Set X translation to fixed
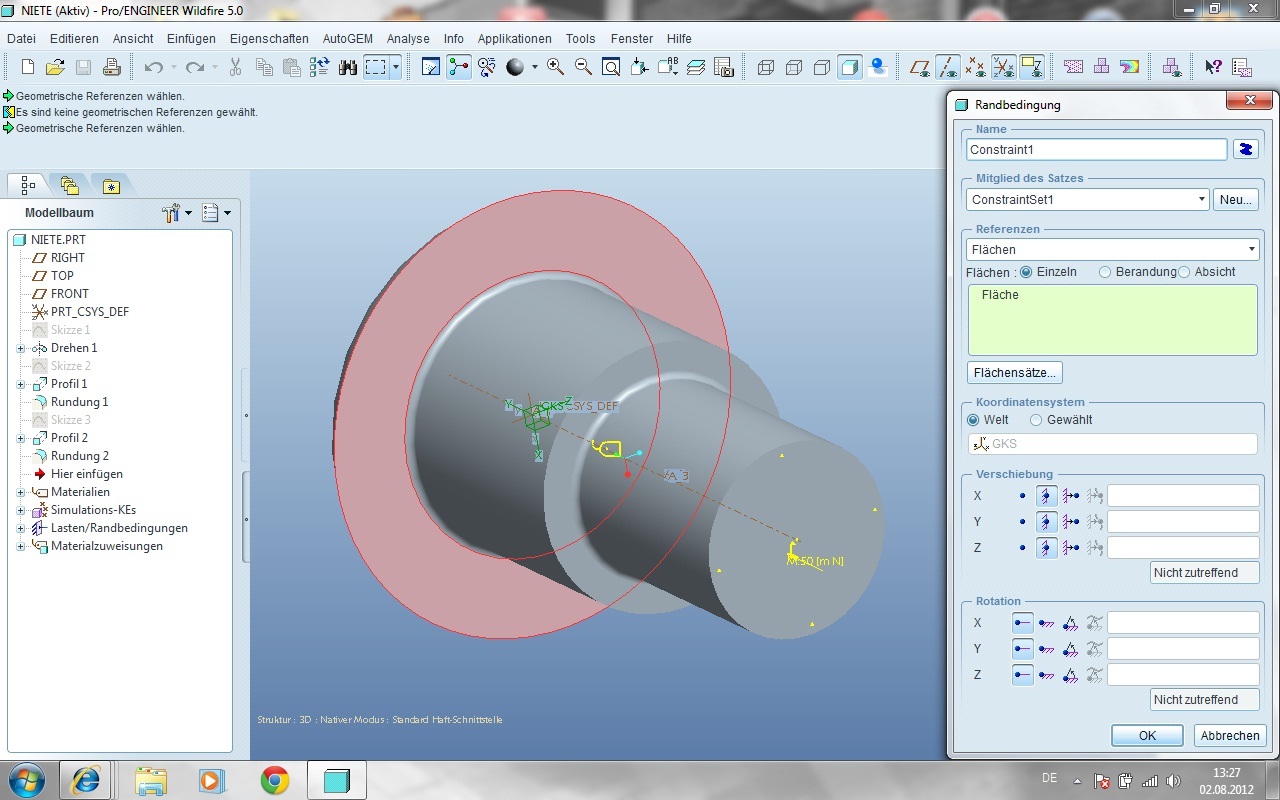Viewport: 1280px width, 800px height. pos(1047,495)
